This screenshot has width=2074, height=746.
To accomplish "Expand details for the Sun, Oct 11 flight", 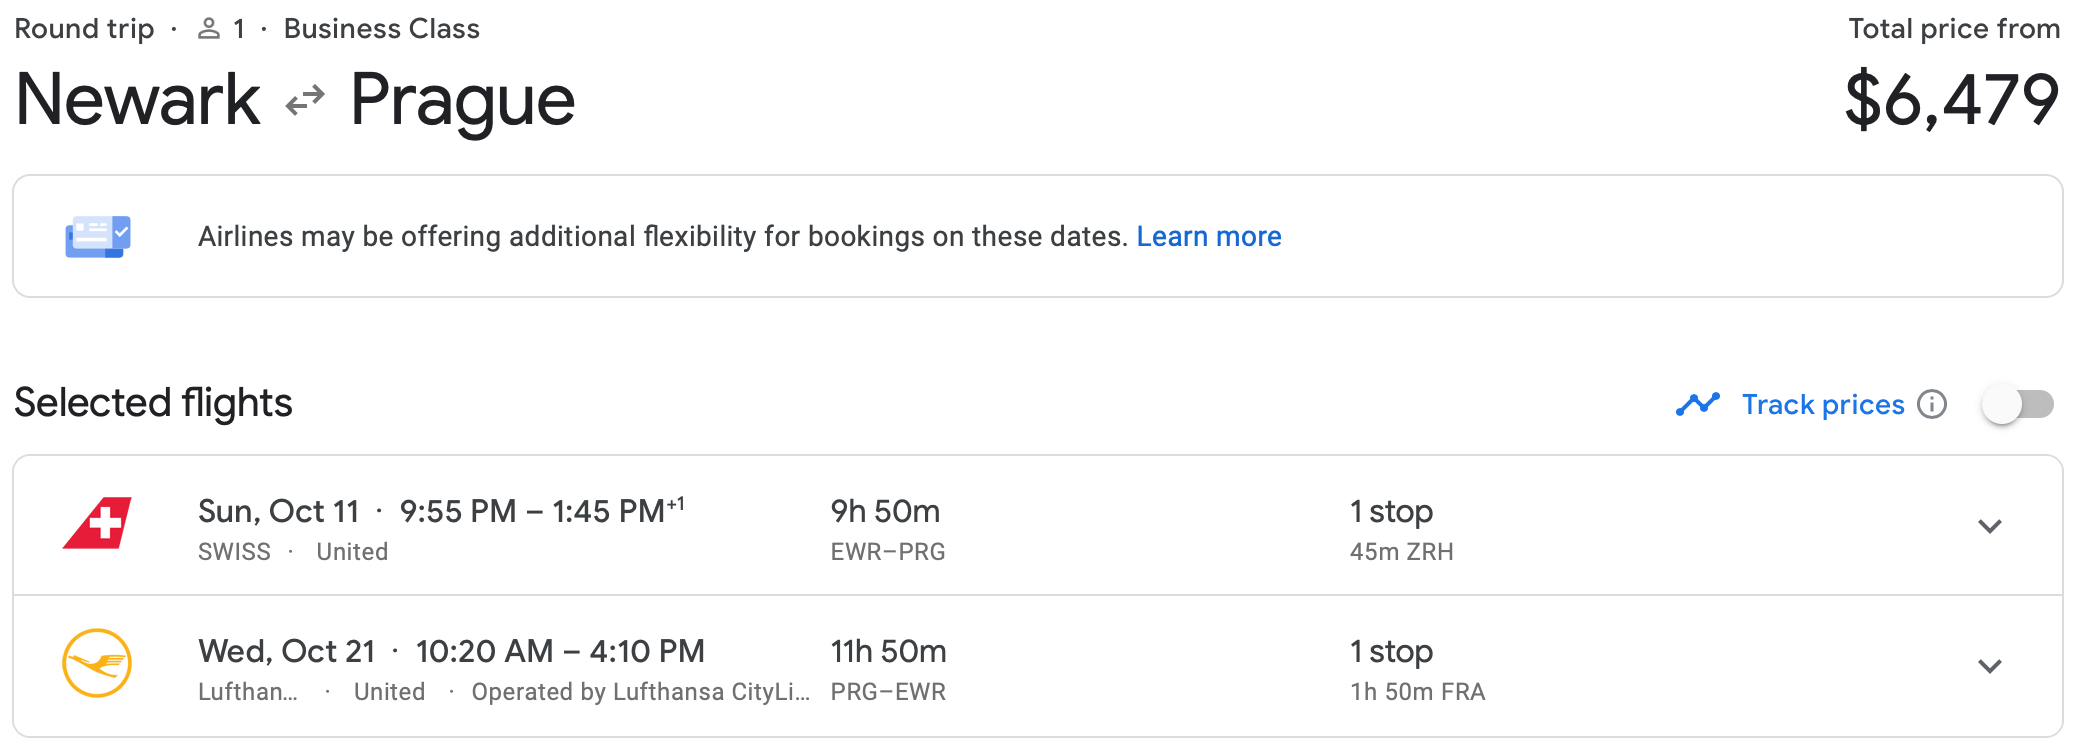I will pos(1992,525).
